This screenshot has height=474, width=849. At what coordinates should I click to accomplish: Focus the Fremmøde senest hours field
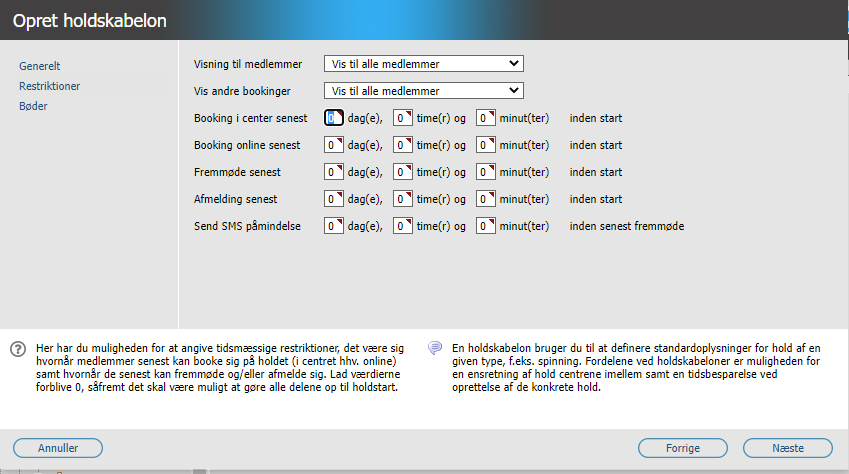click(x=402, y=172)
